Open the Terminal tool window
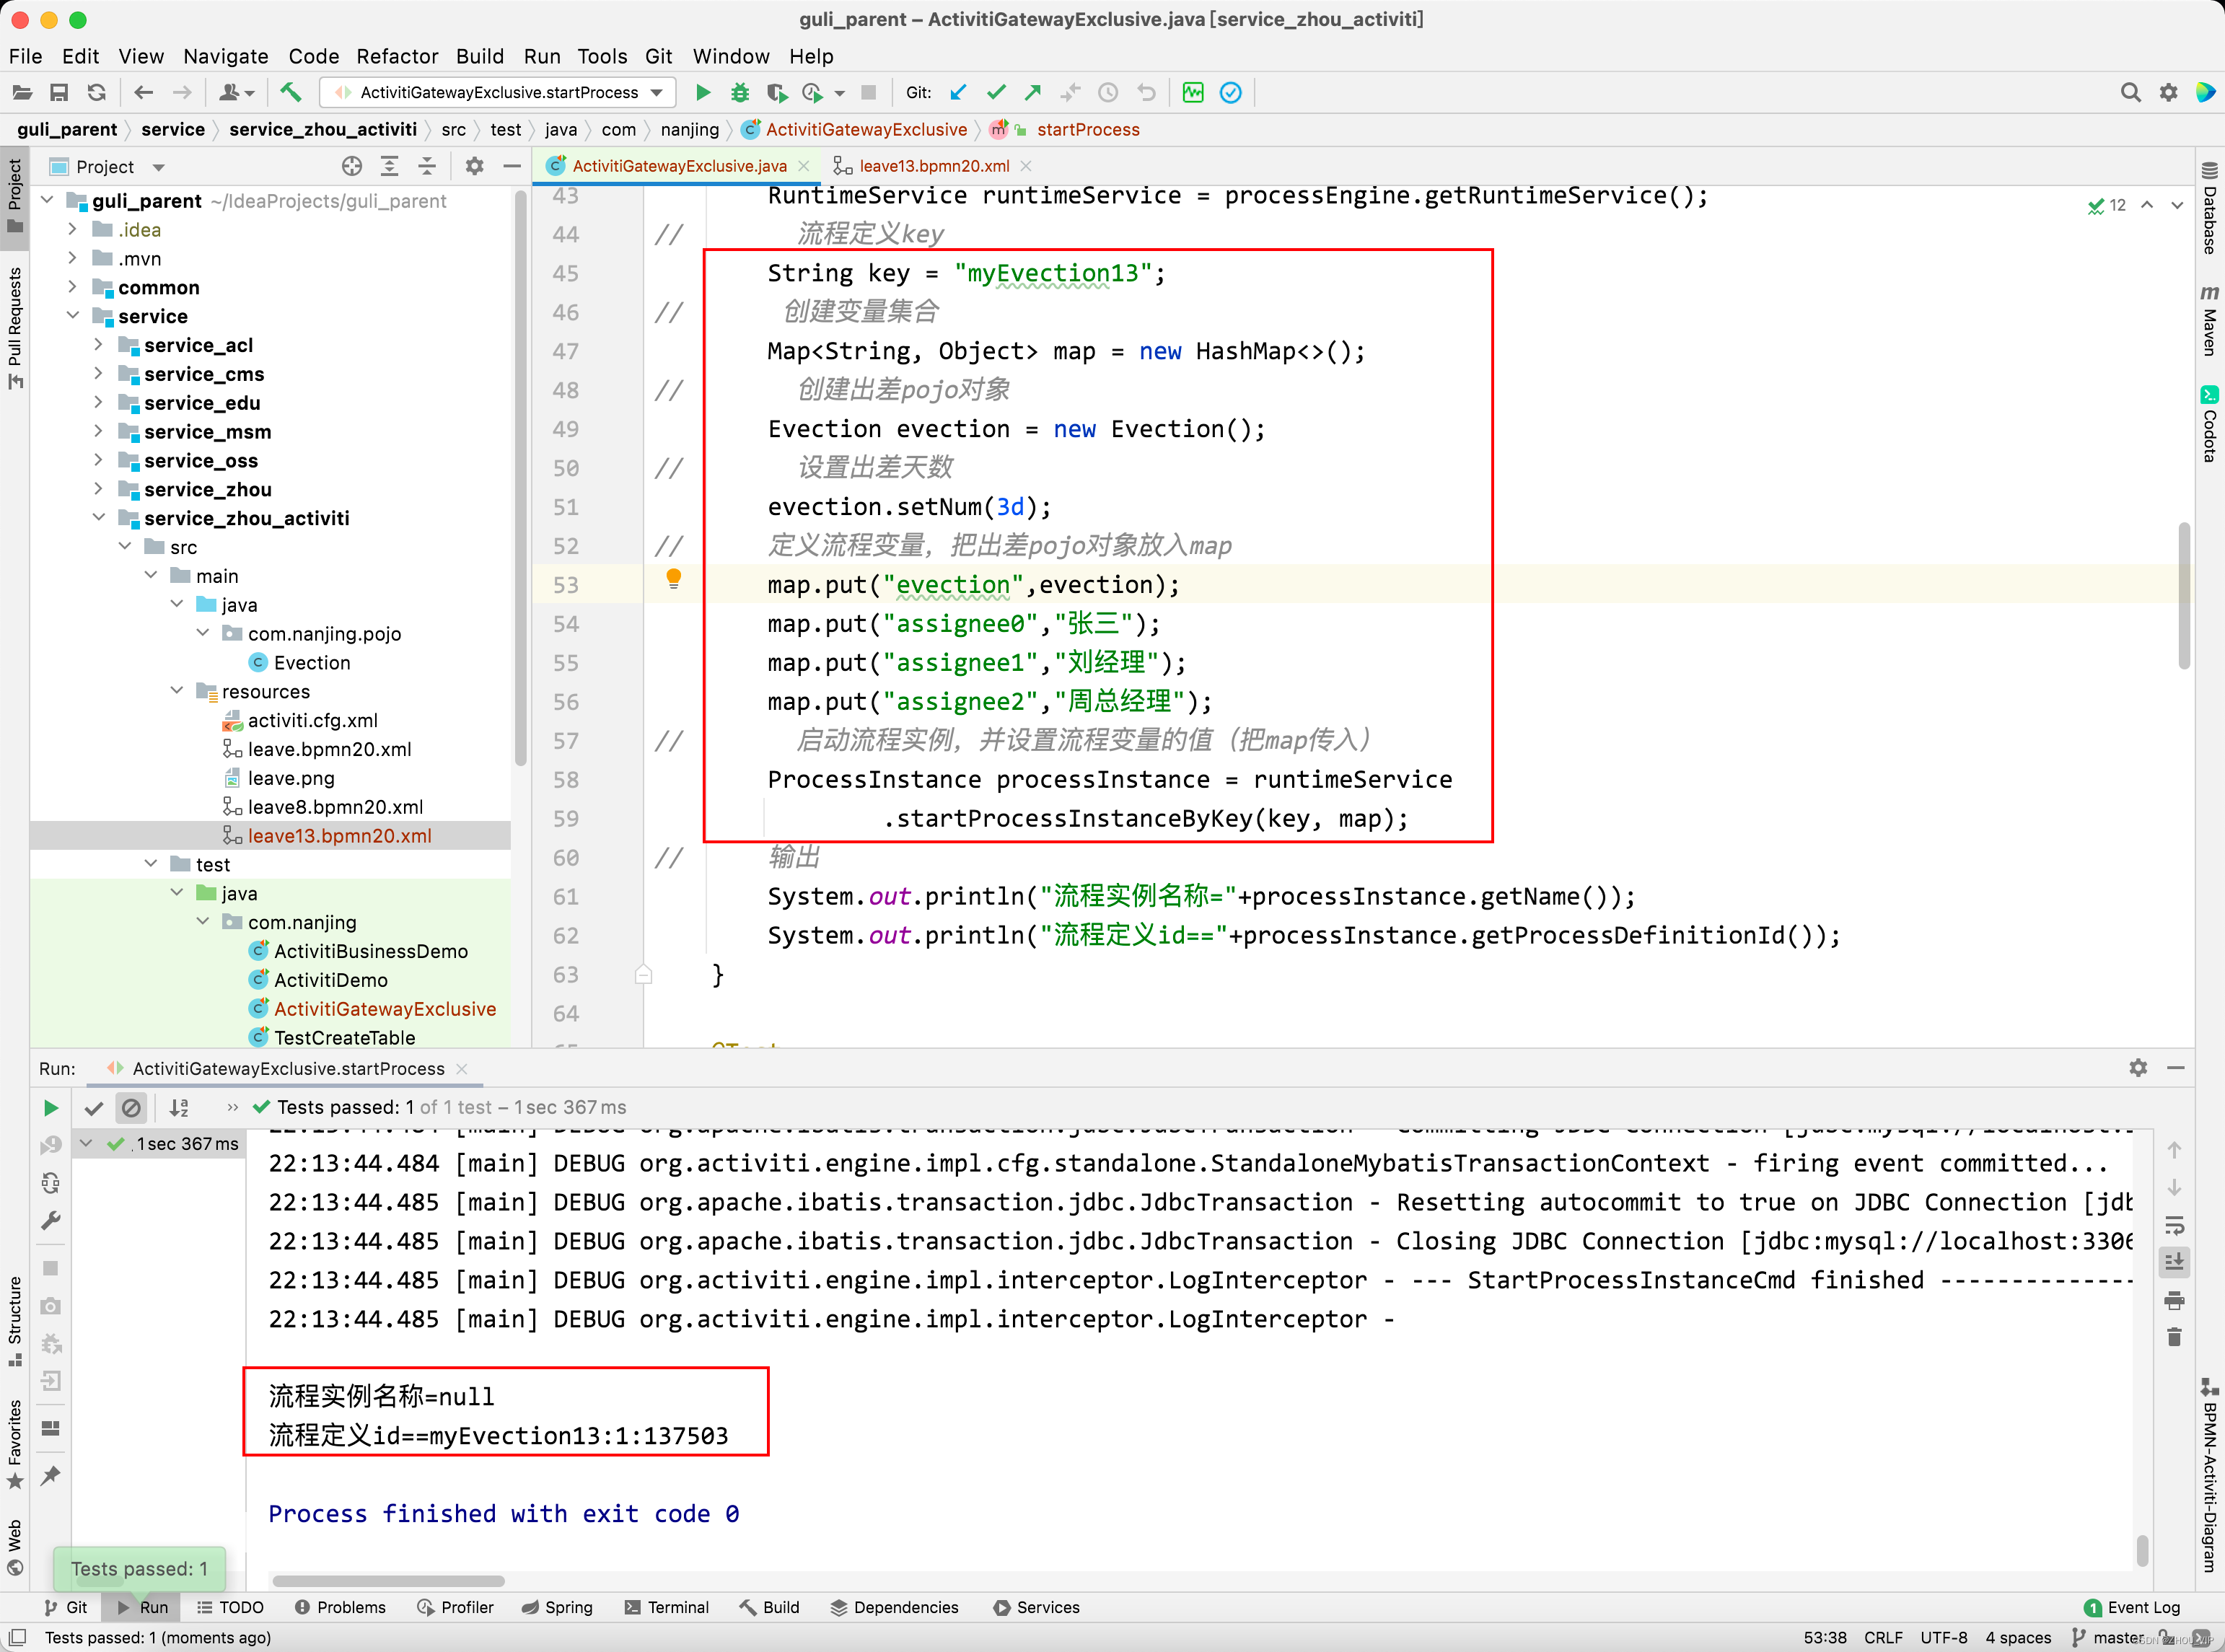The height and width of the screenshot is (1652, 2225). (667, 1607)
